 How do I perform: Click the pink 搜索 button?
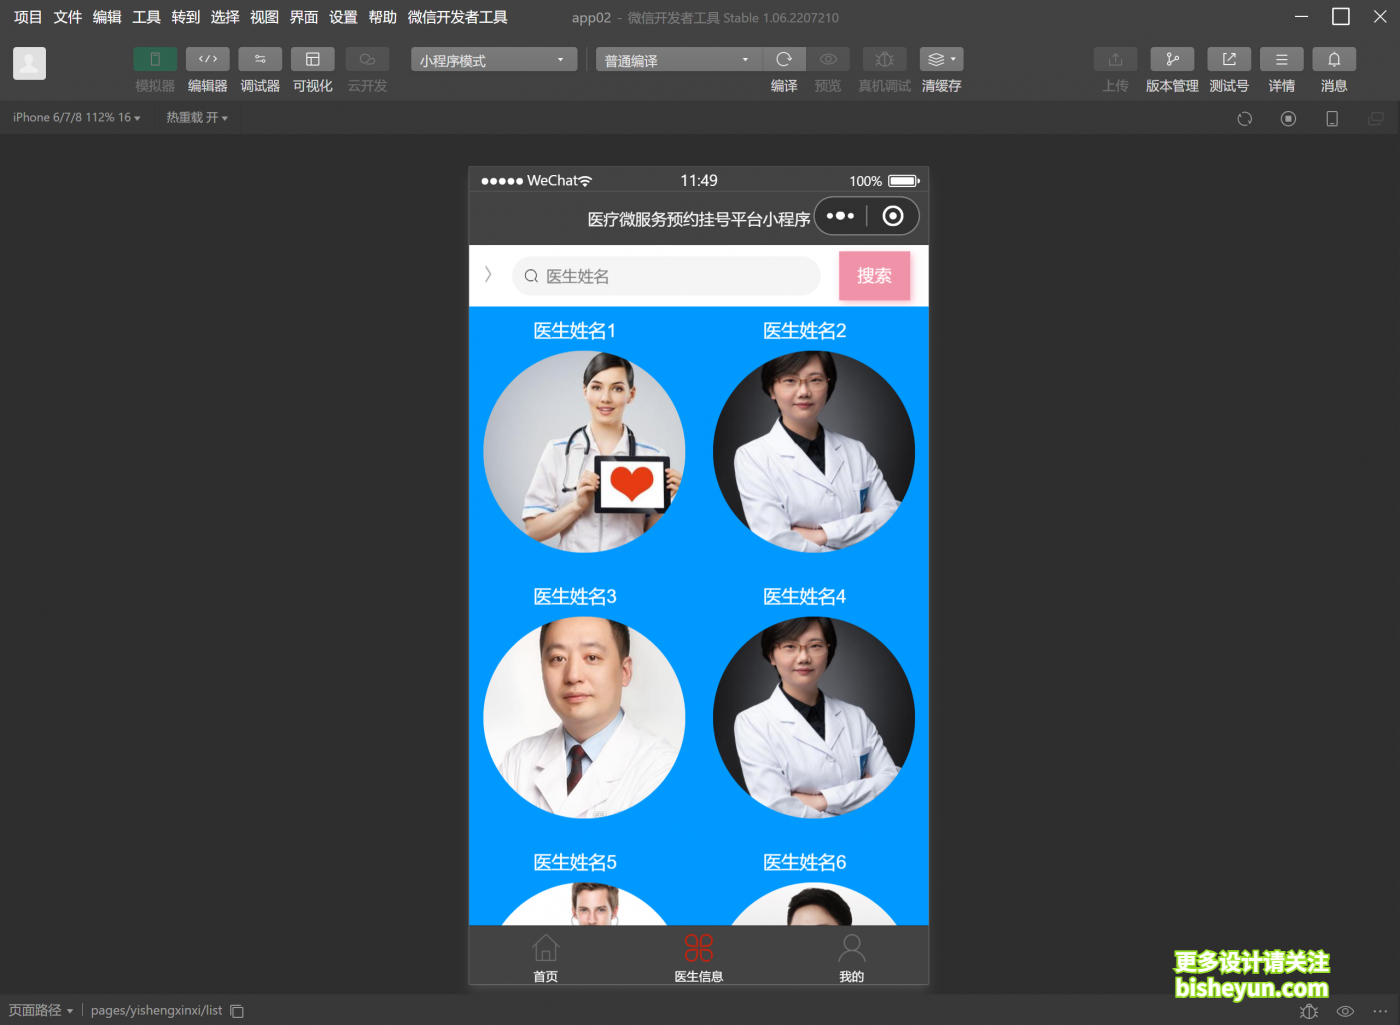pyautogui.click(x=874, y=276)
